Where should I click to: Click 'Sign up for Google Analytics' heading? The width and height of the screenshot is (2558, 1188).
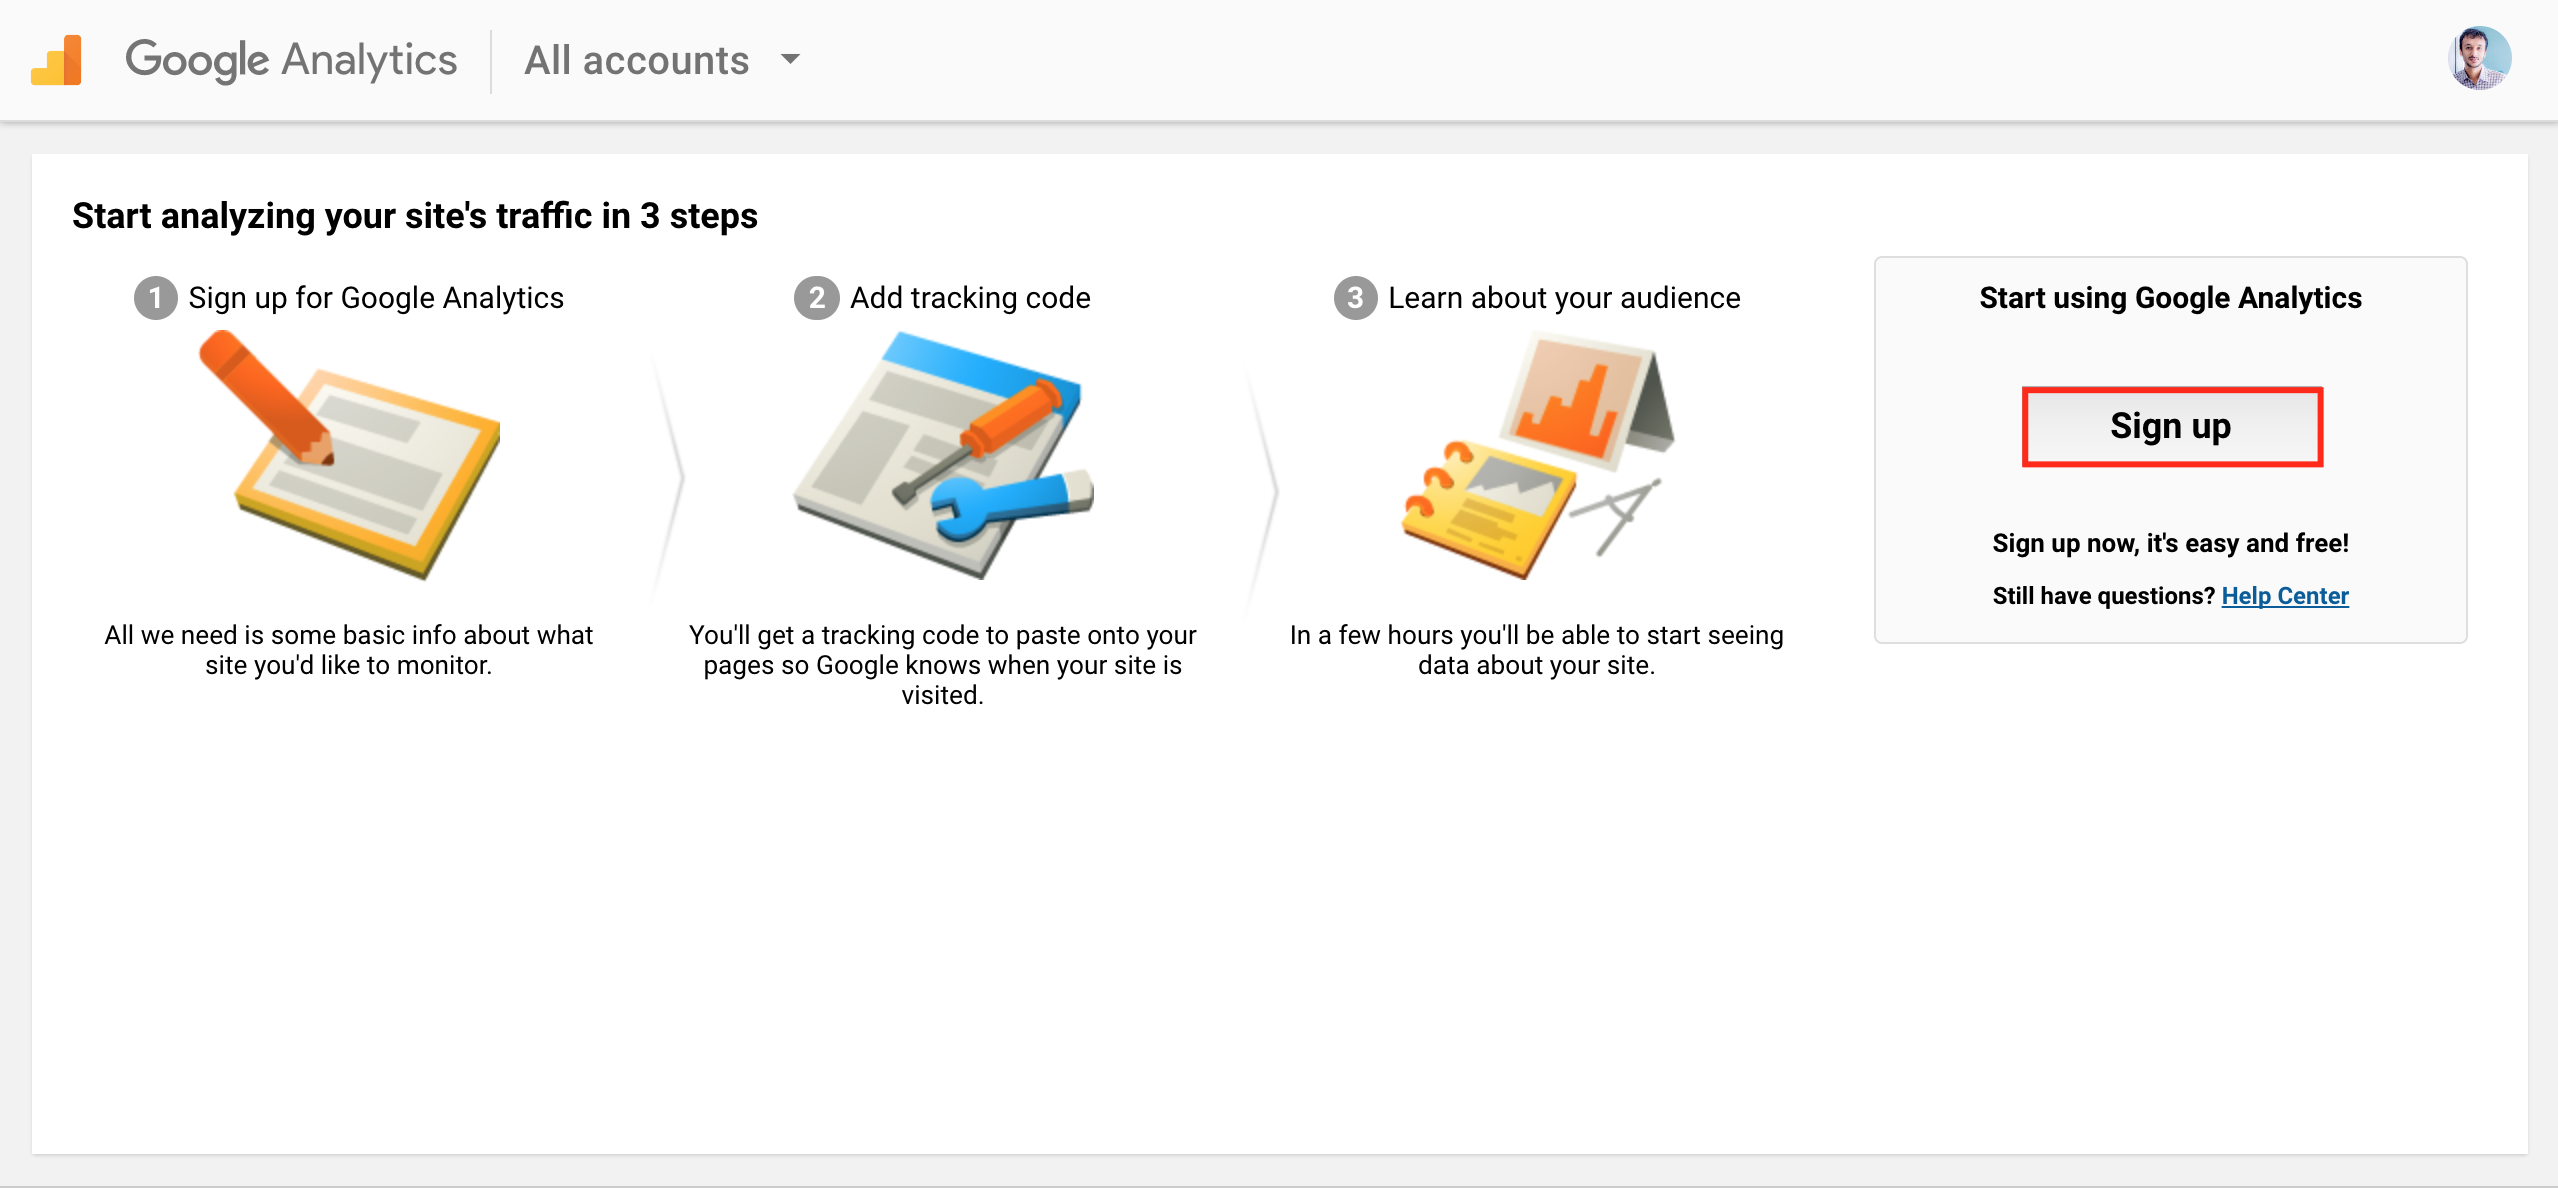click(376, 298)
